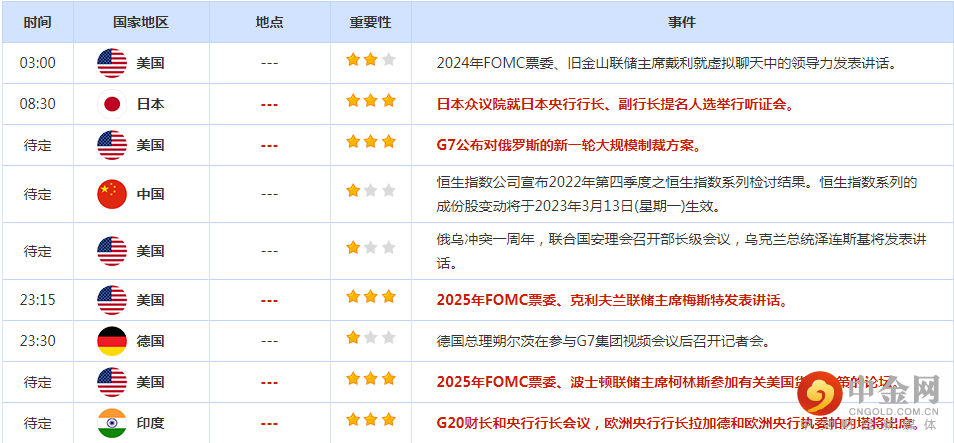Click the India flag icon
Image resolution: width=954 pixels, height=443 pixels.
[x=112, y=423]
